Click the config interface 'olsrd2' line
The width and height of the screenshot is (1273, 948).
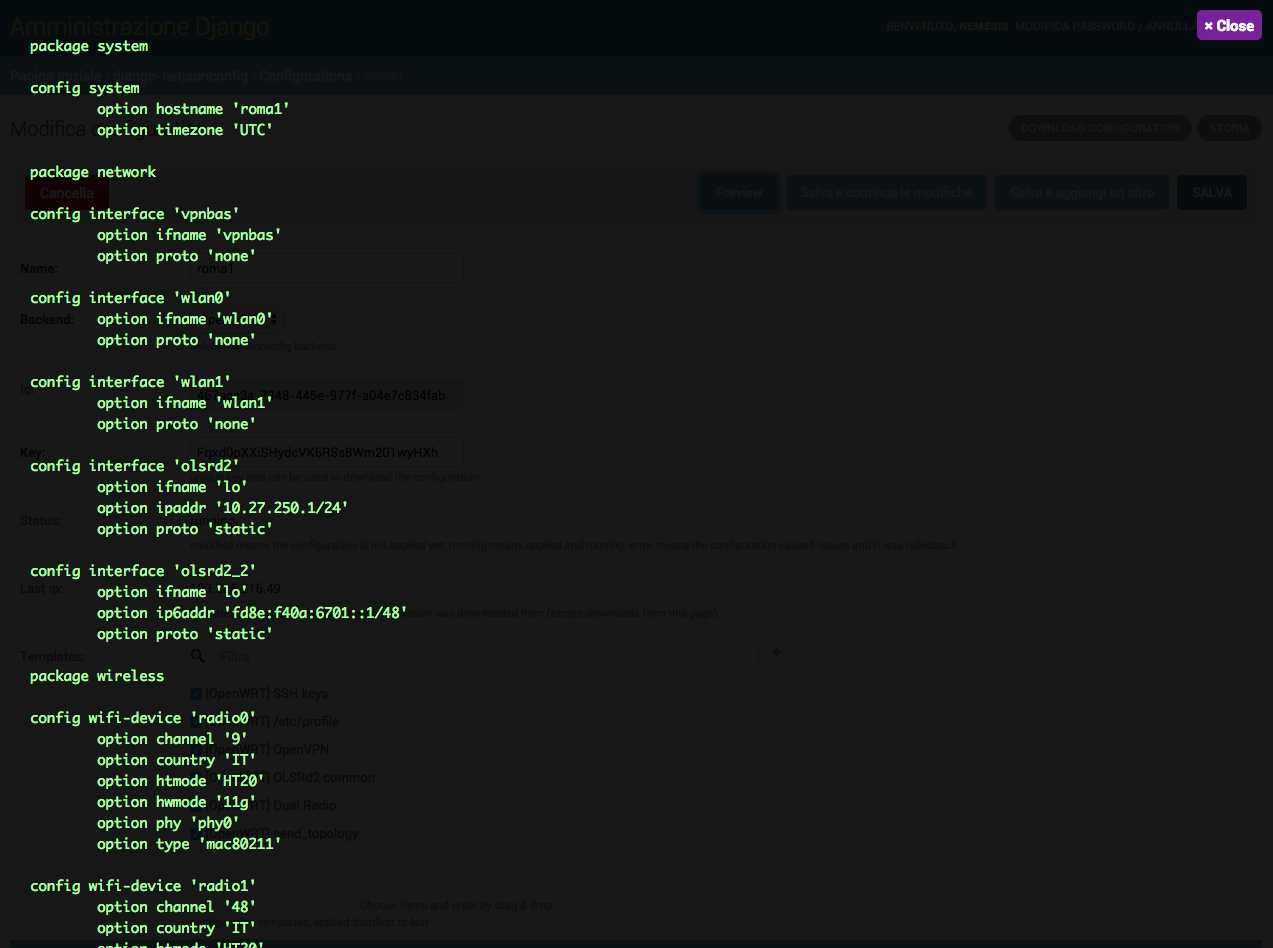[x=135, y=466]
